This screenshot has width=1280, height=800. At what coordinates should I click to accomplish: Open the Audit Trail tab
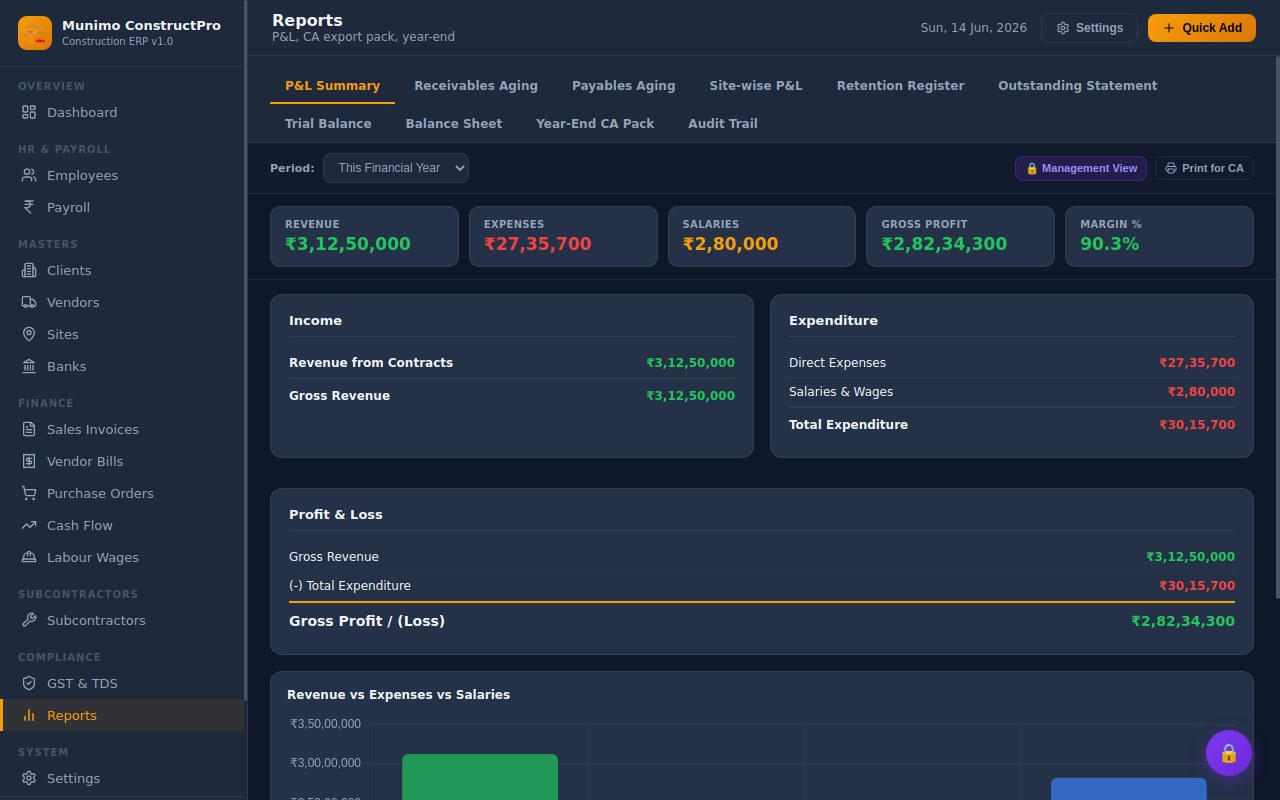pos(723,124)
